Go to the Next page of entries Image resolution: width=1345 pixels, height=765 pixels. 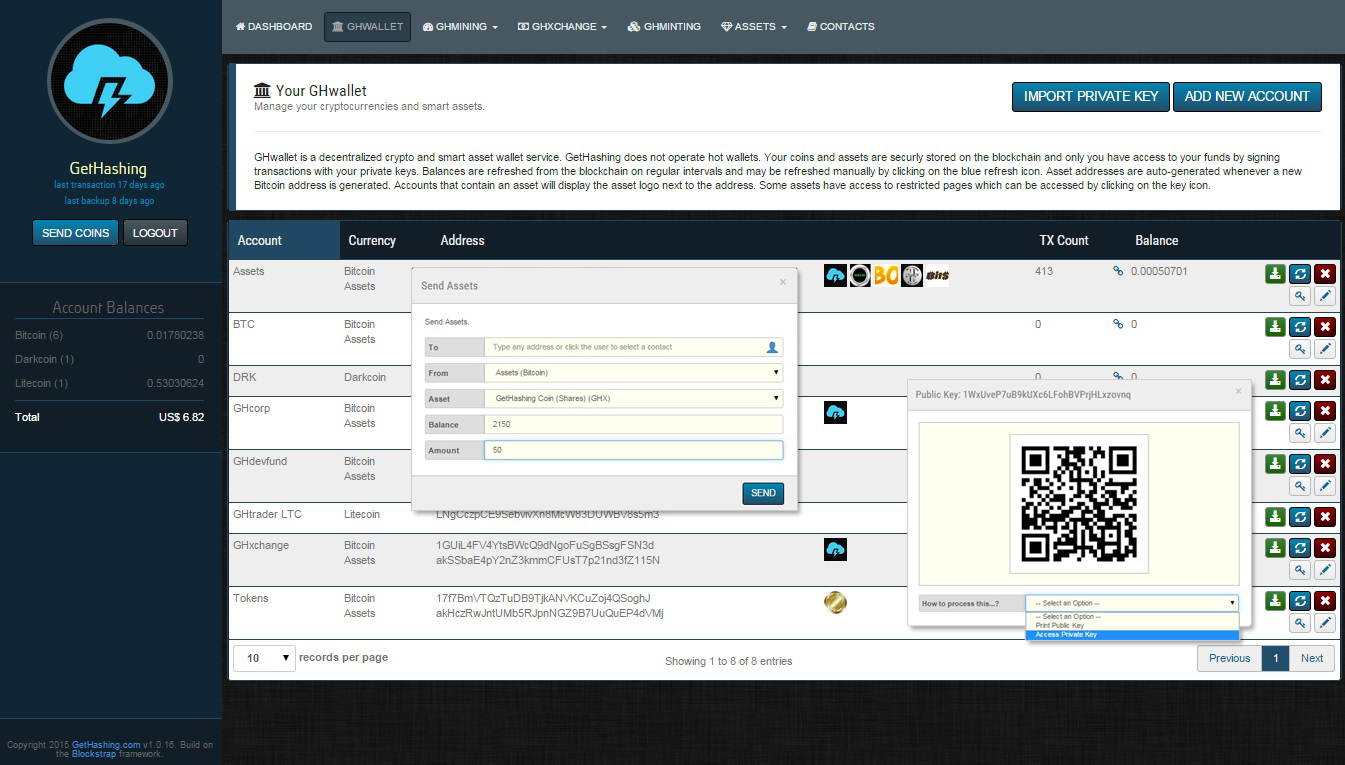click(x=1312, y=658)
